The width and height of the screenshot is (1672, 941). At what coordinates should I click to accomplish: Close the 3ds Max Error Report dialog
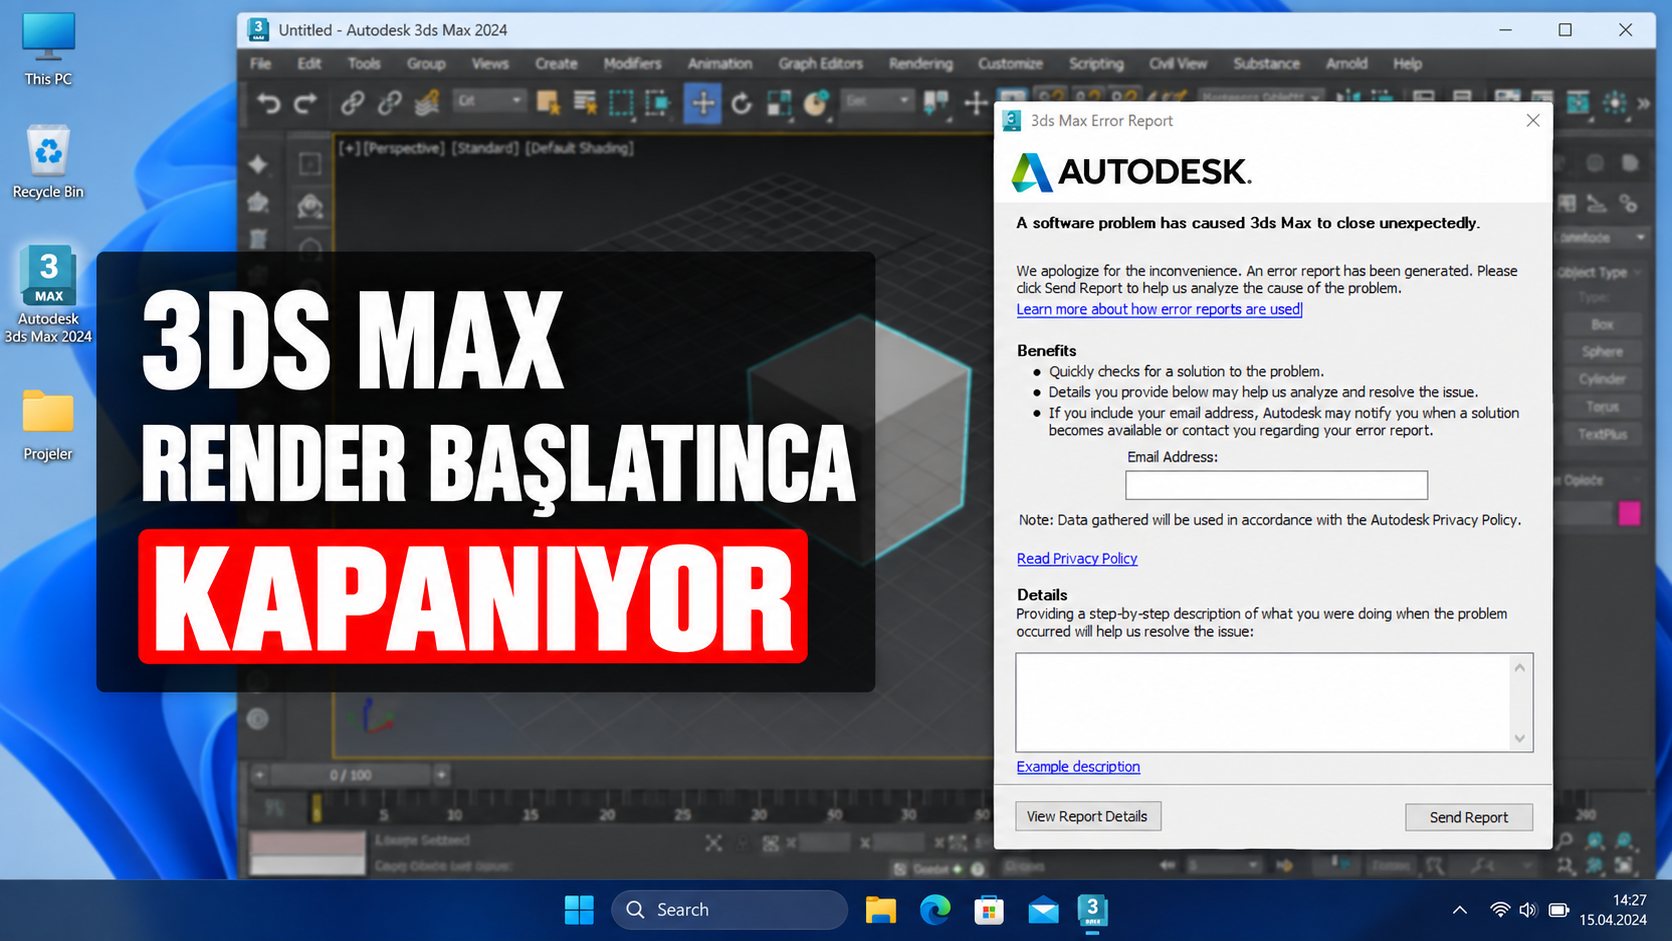[1533, 120]
